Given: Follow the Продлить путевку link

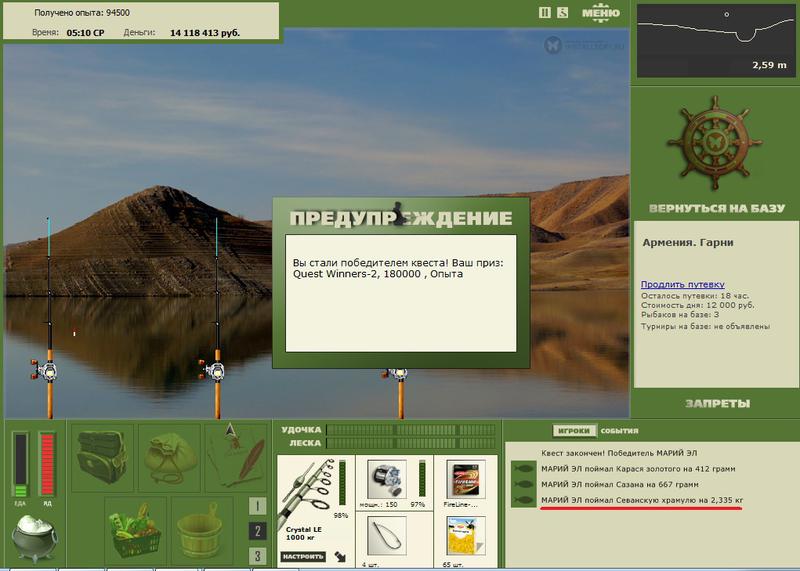Looking at the screenshot, I should click(x=683, y=285).
